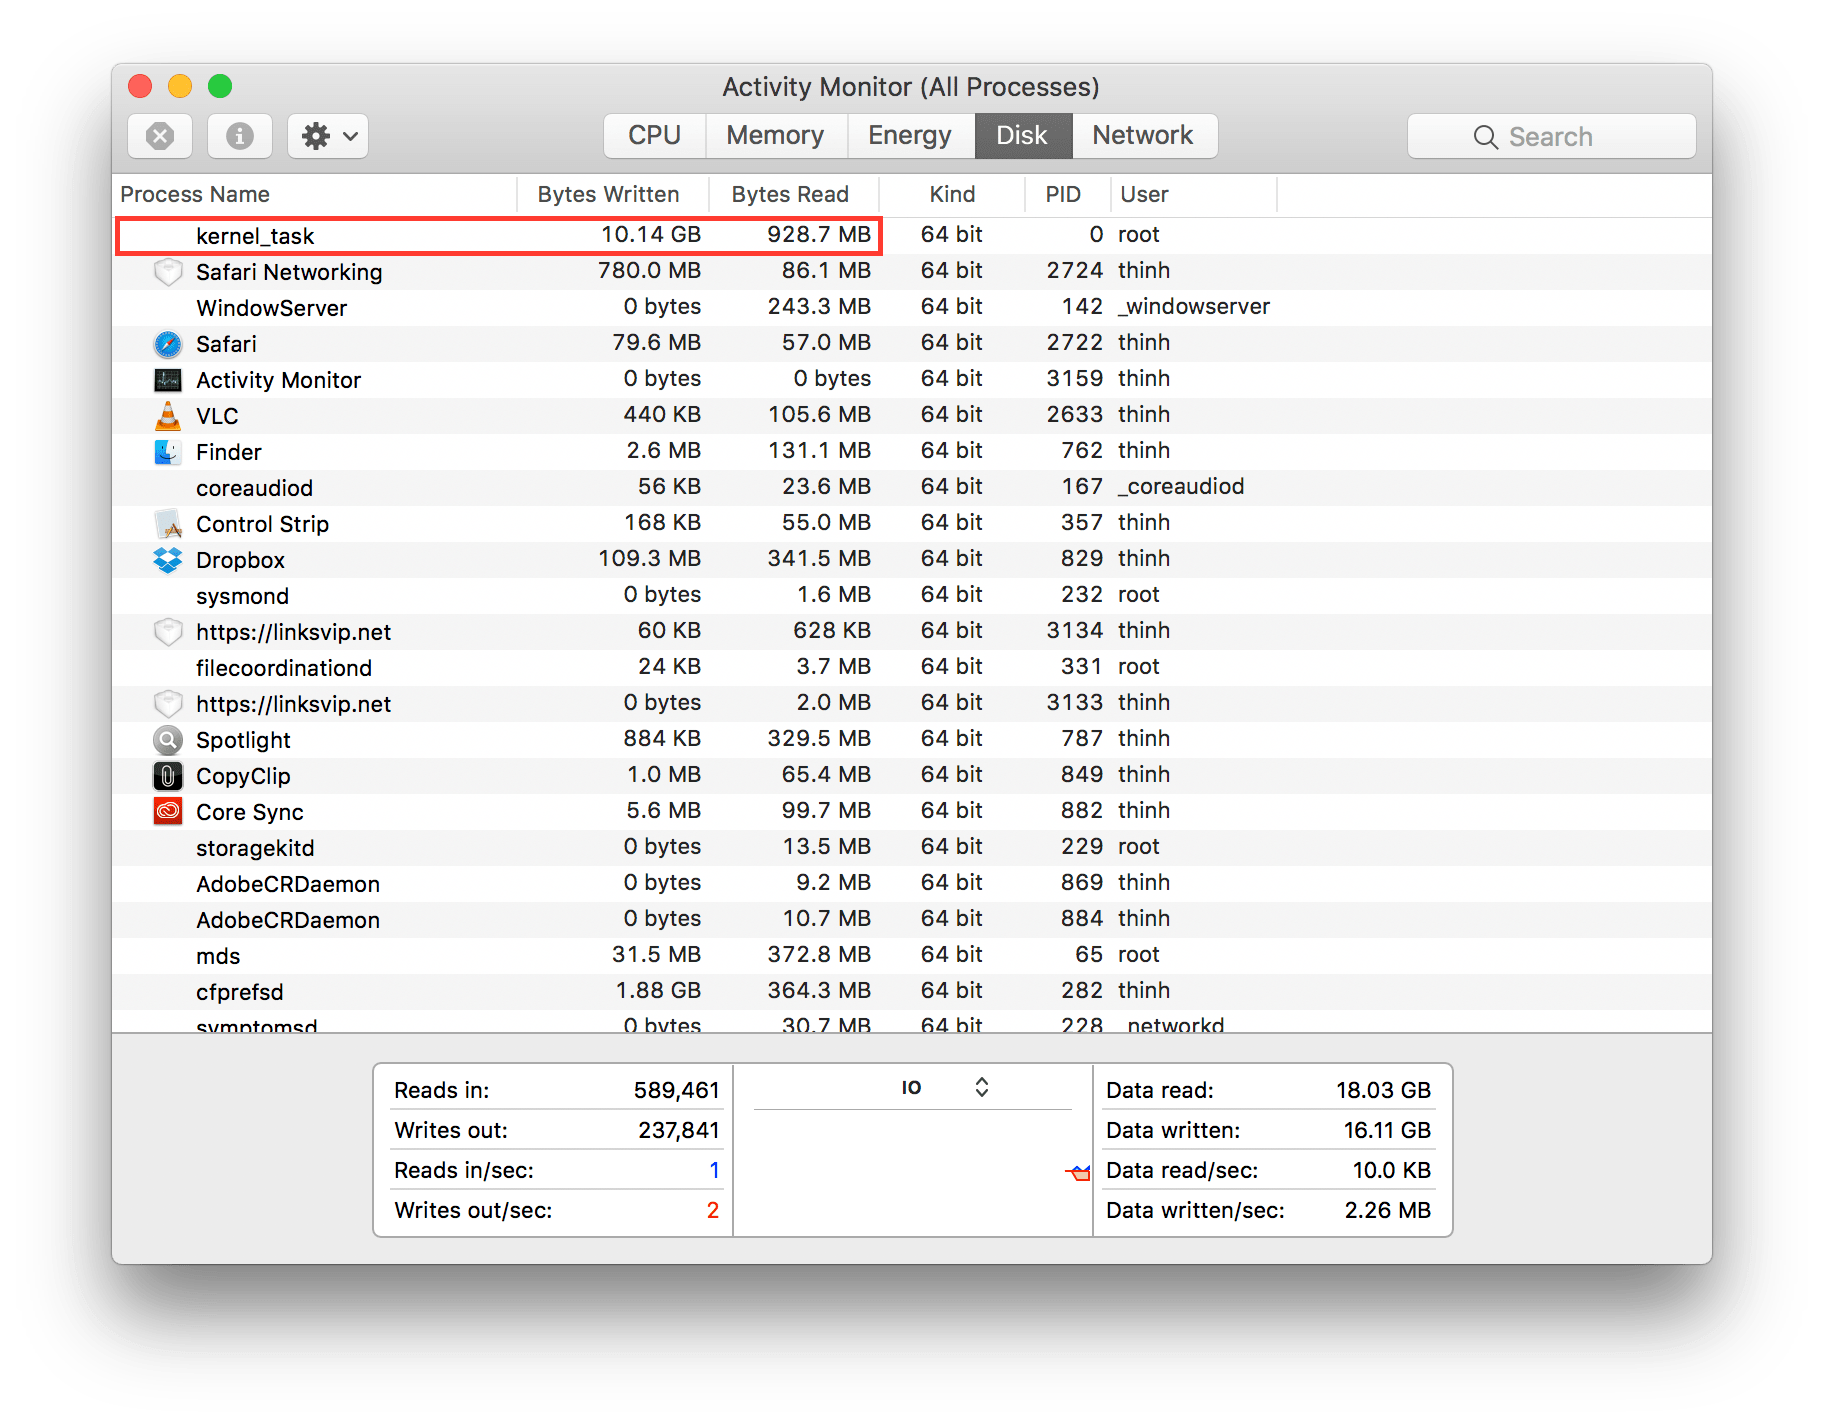Click the _coreaudiod user cell
This screenshot has height=1424, width=1824.
coord(1181,486)
